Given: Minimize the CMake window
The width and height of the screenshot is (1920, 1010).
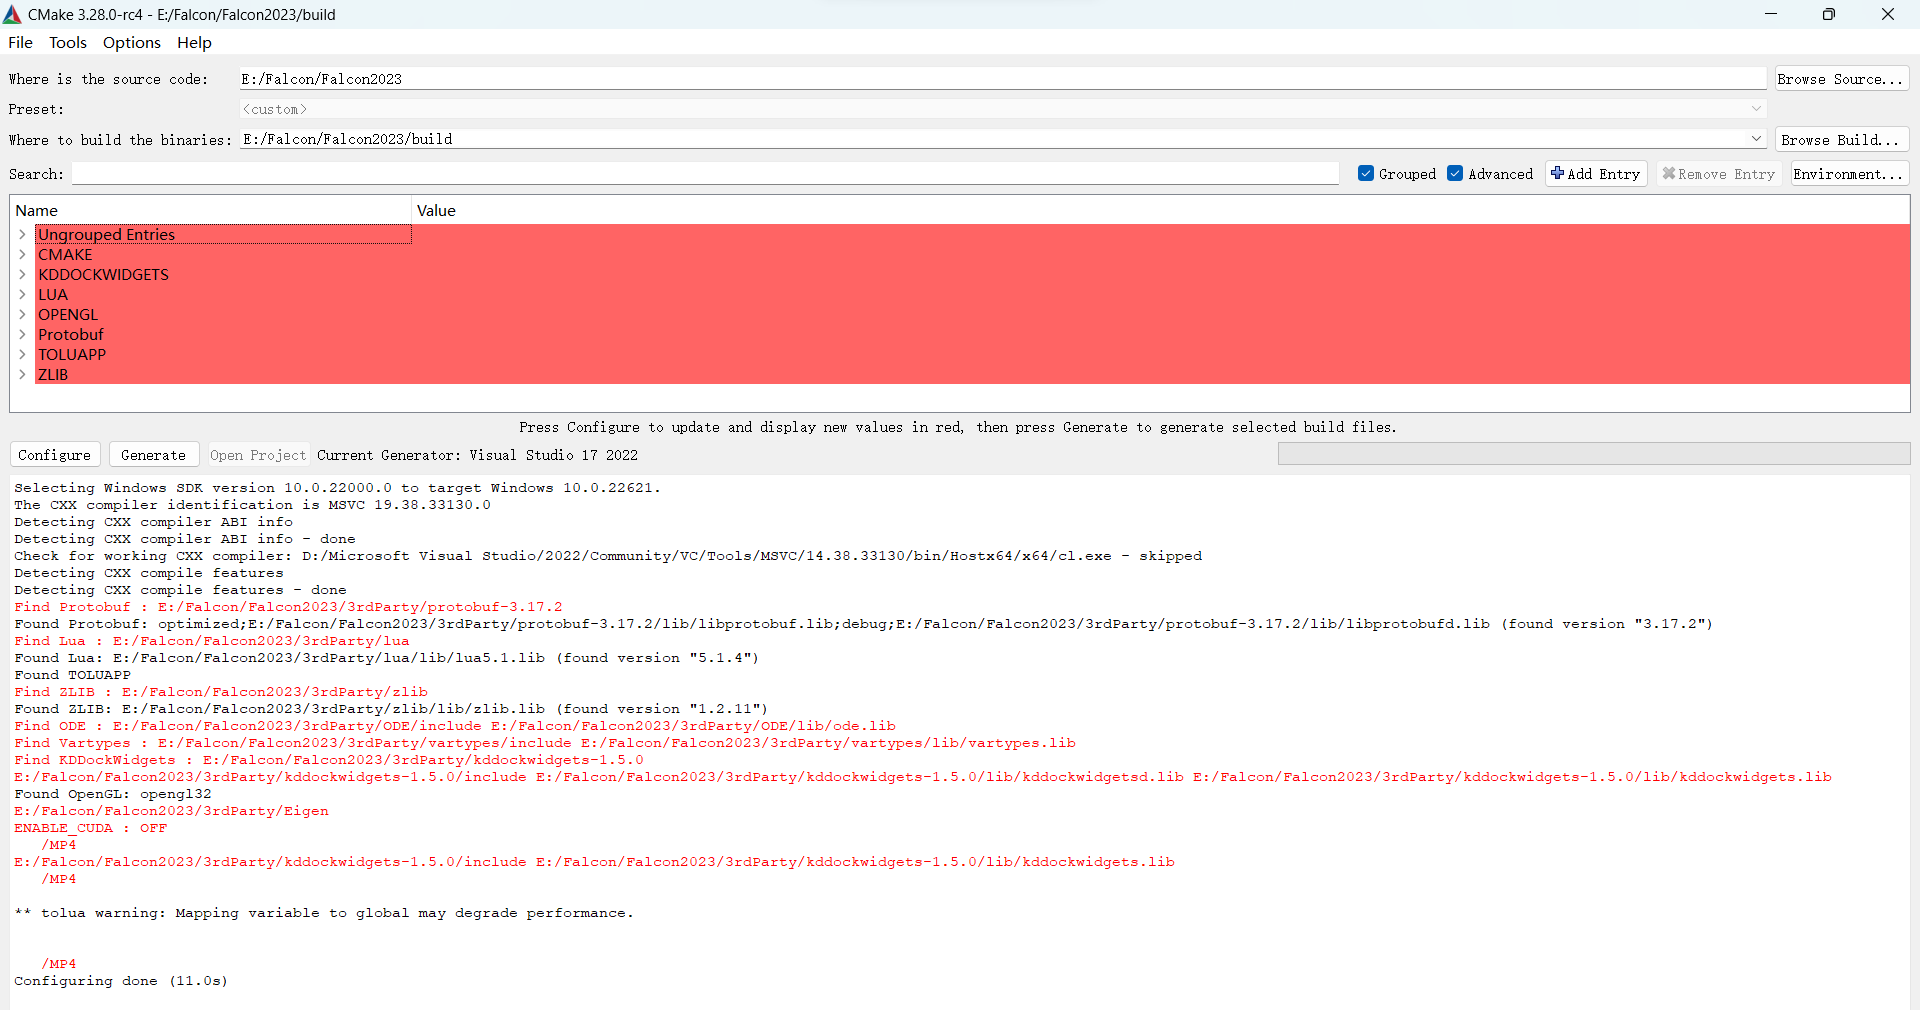Looking at the screenshot, I should pos(1770,14).
